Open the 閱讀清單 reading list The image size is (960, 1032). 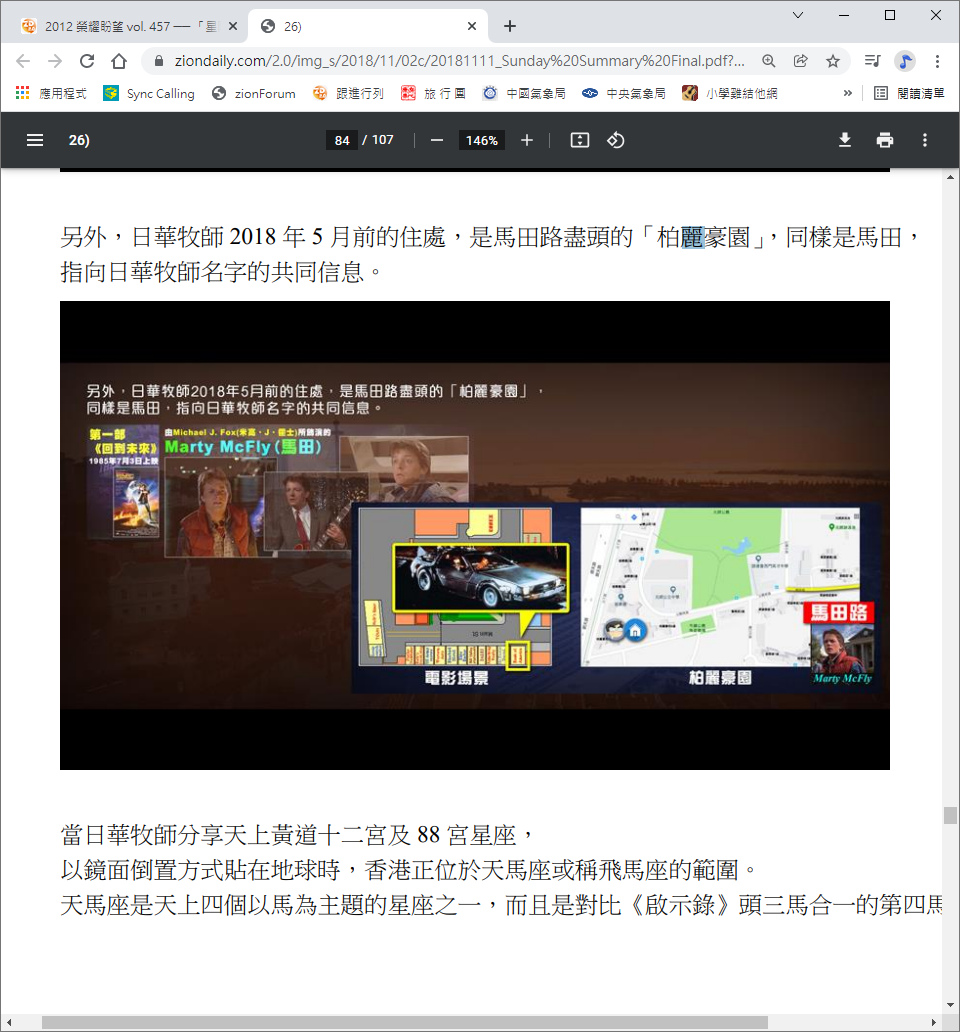[x=909, y=93]
